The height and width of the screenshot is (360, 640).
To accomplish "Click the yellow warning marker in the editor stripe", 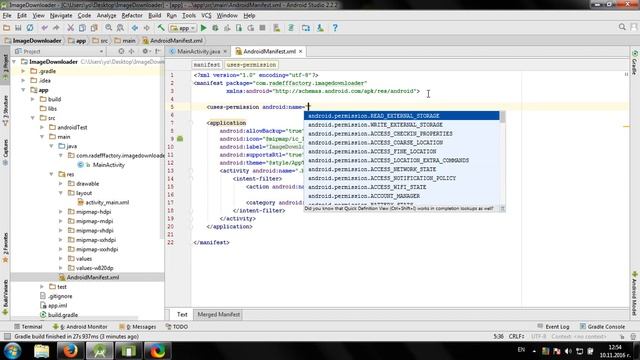I will pyautogui.click(x=626, y=127).
